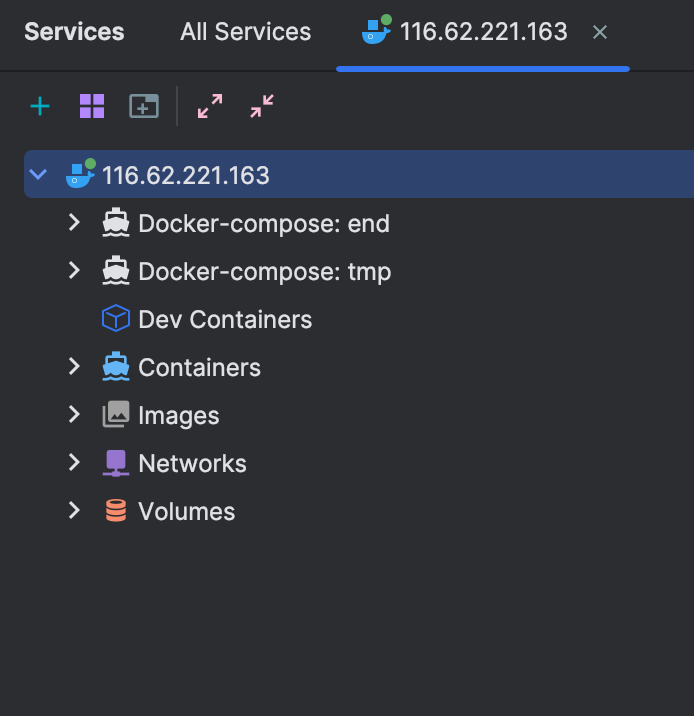The width and height of the screenshot is (694, 716).
Task: Collapse the 116.62.221.163 Docker node
Action: pyautogui.click(x=38, y=174)
